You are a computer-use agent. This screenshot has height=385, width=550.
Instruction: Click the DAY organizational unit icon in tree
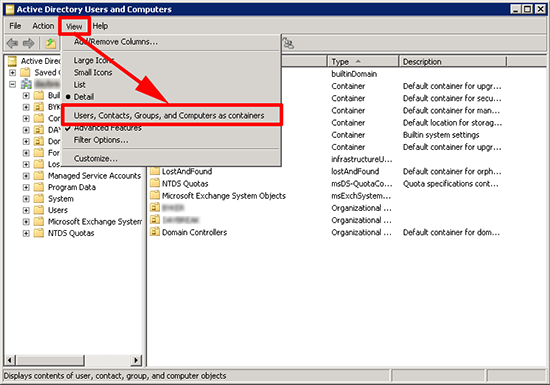tap(39, 130)
